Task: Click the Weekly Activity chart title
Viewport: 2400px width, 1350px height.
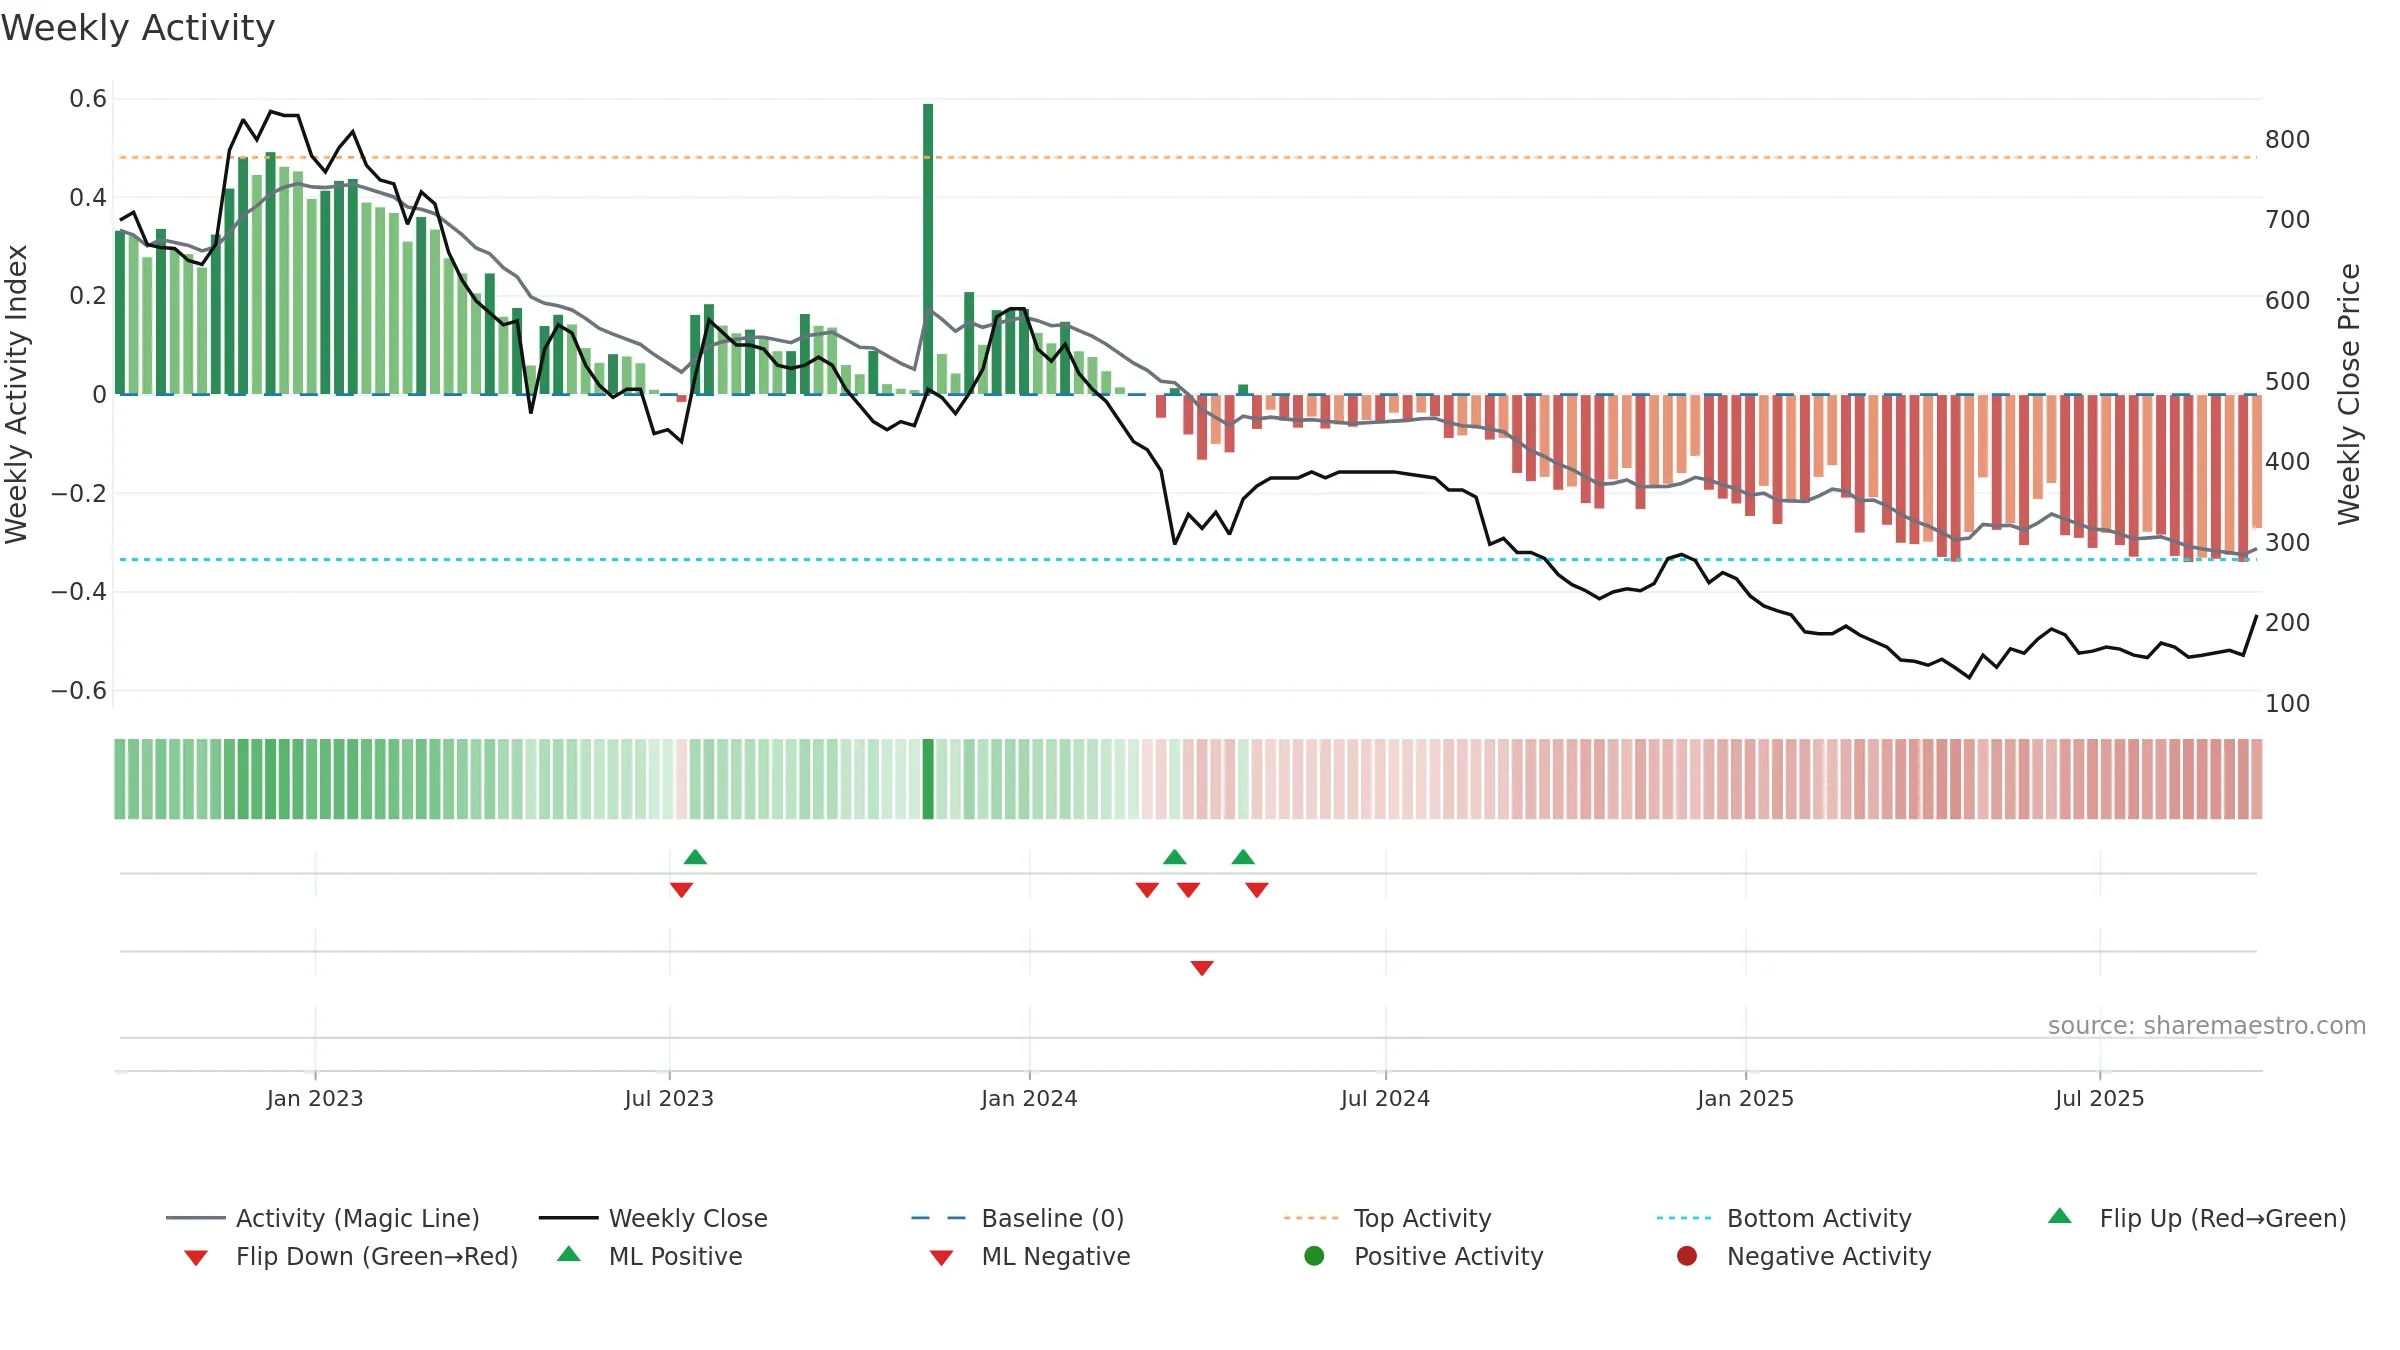Action: (138, 28)
